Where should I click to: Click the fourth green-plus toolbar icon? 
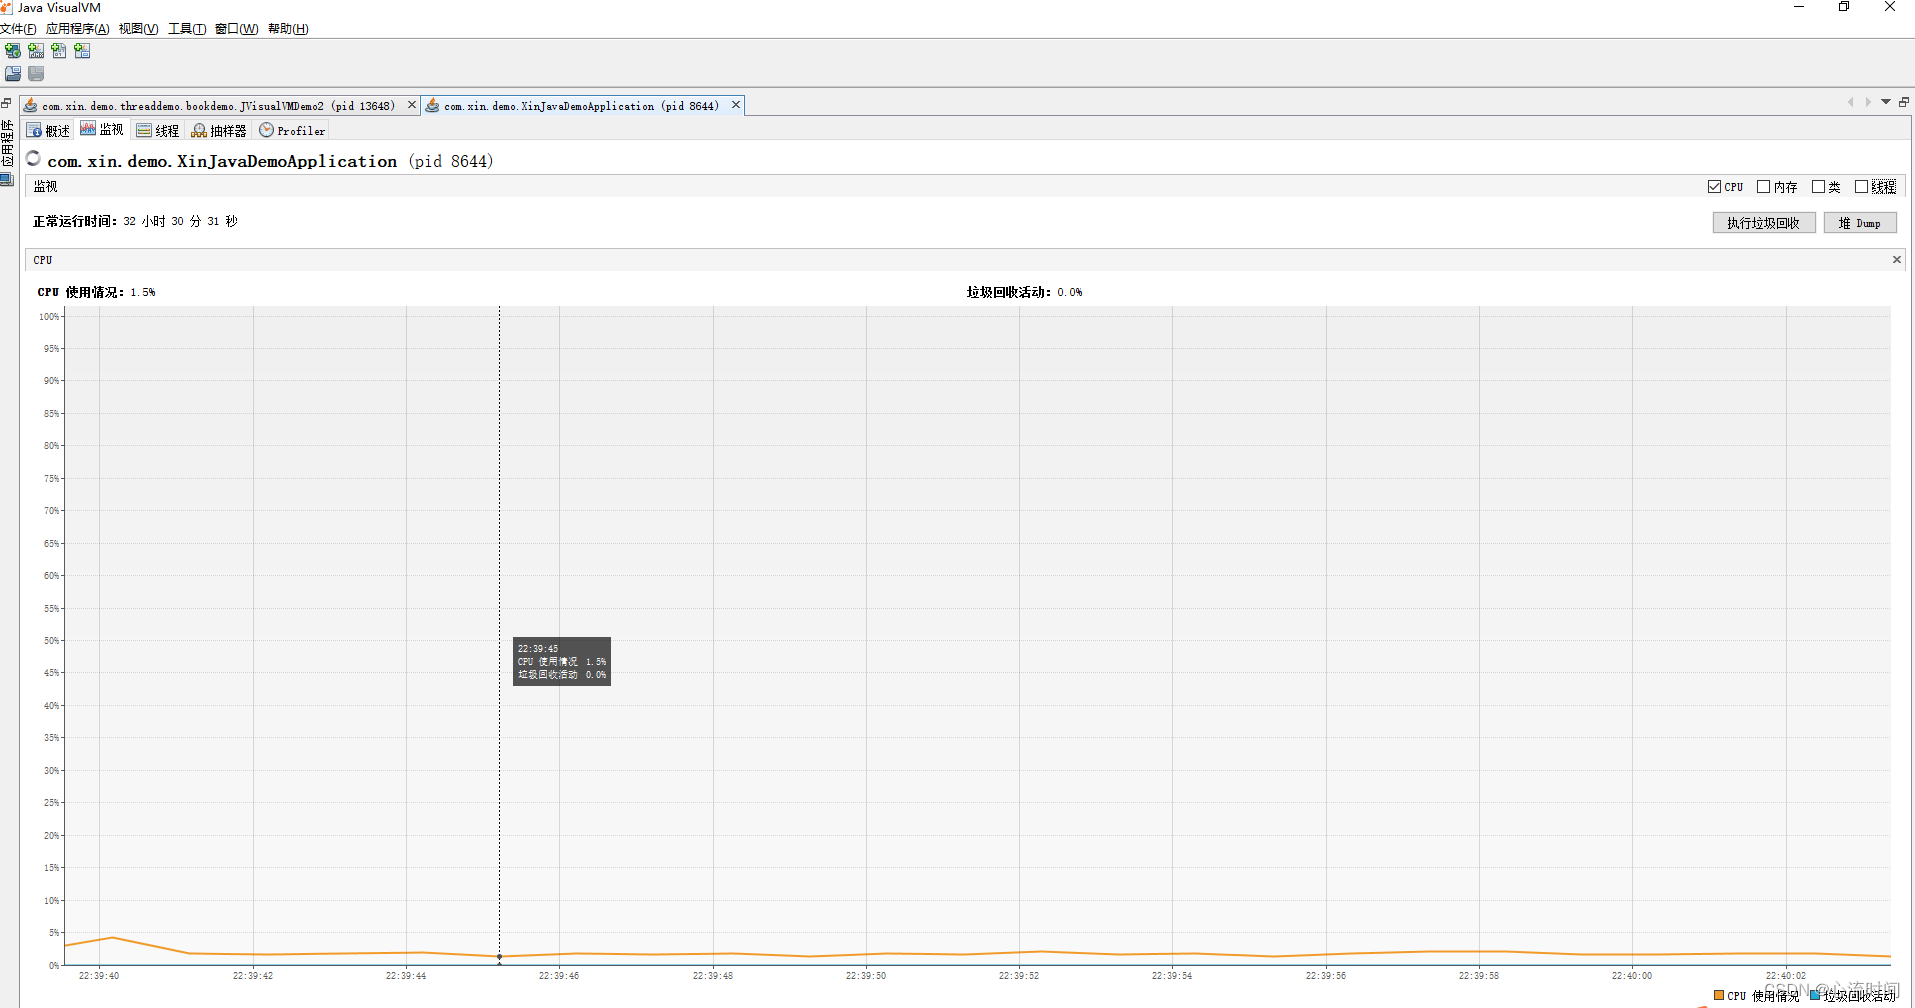pos(82,51)
